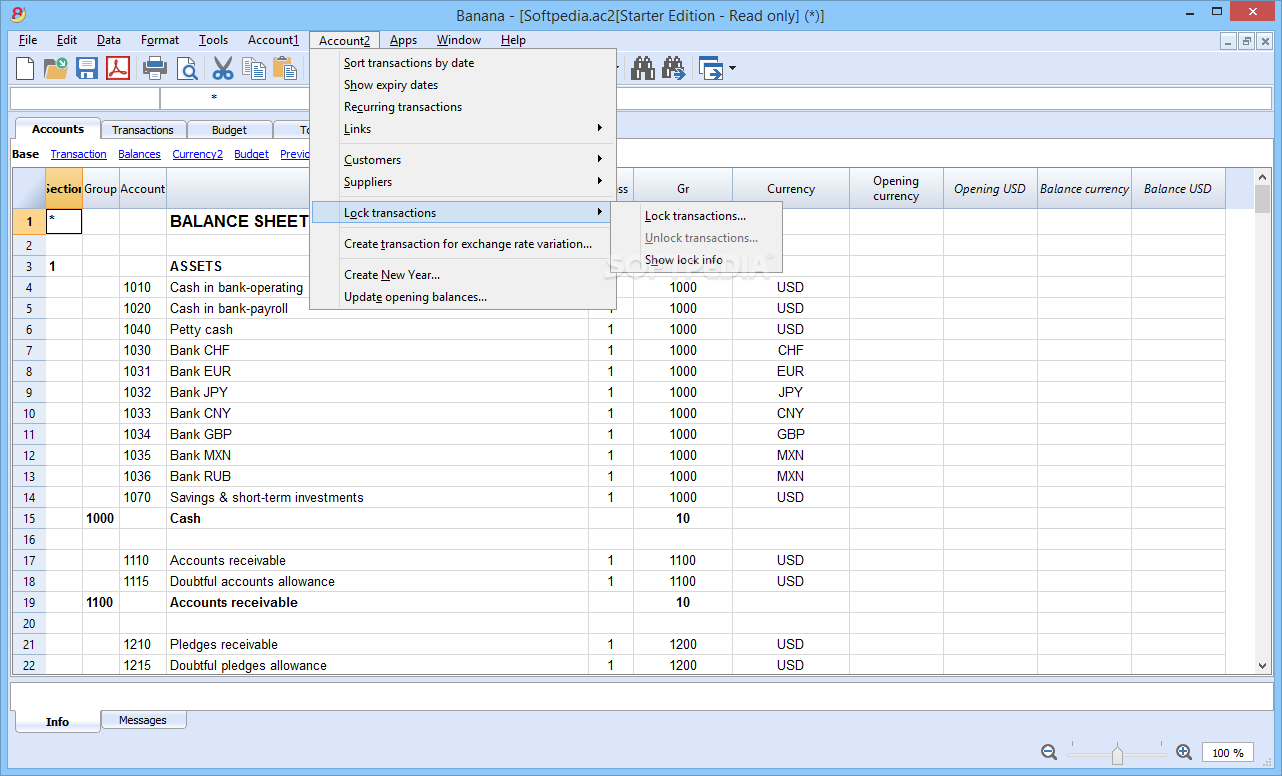
Task: Open the Help menu
Action: click(513, 40)
